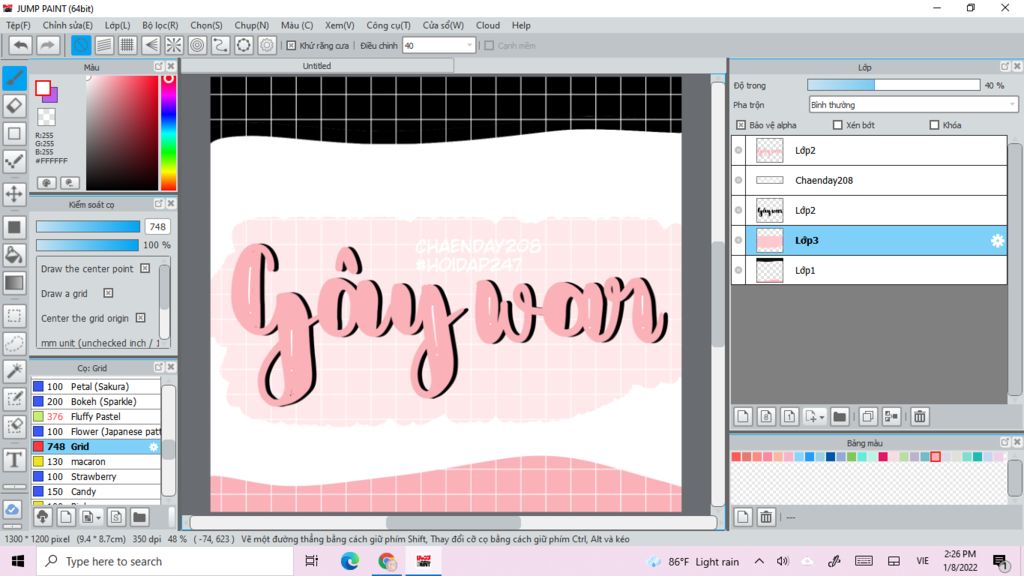This screenshot has width=1024, height=576.
Task: Select the Petal (Sakura) brush
Action: 96,387
